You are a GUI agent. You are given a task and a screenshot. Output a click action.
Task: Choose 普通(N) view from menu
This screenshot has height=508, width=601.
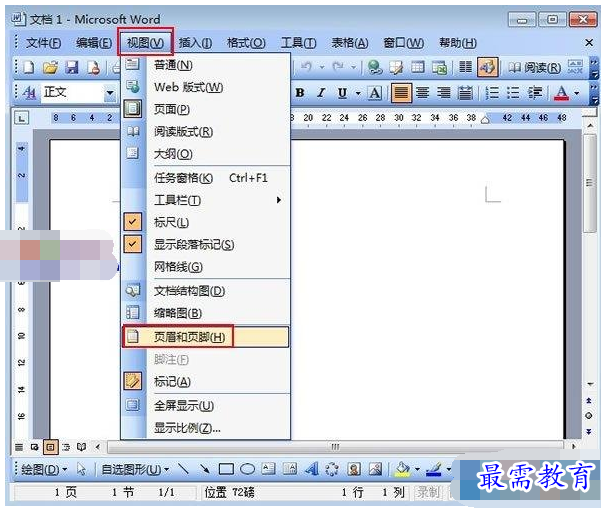(205, 65)
